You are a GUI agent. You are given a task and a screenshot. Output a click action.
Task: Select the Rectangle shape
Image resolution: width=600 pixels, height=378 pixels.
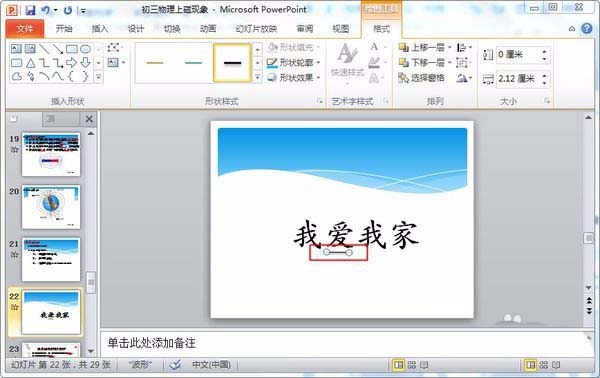tap(72, 49)
